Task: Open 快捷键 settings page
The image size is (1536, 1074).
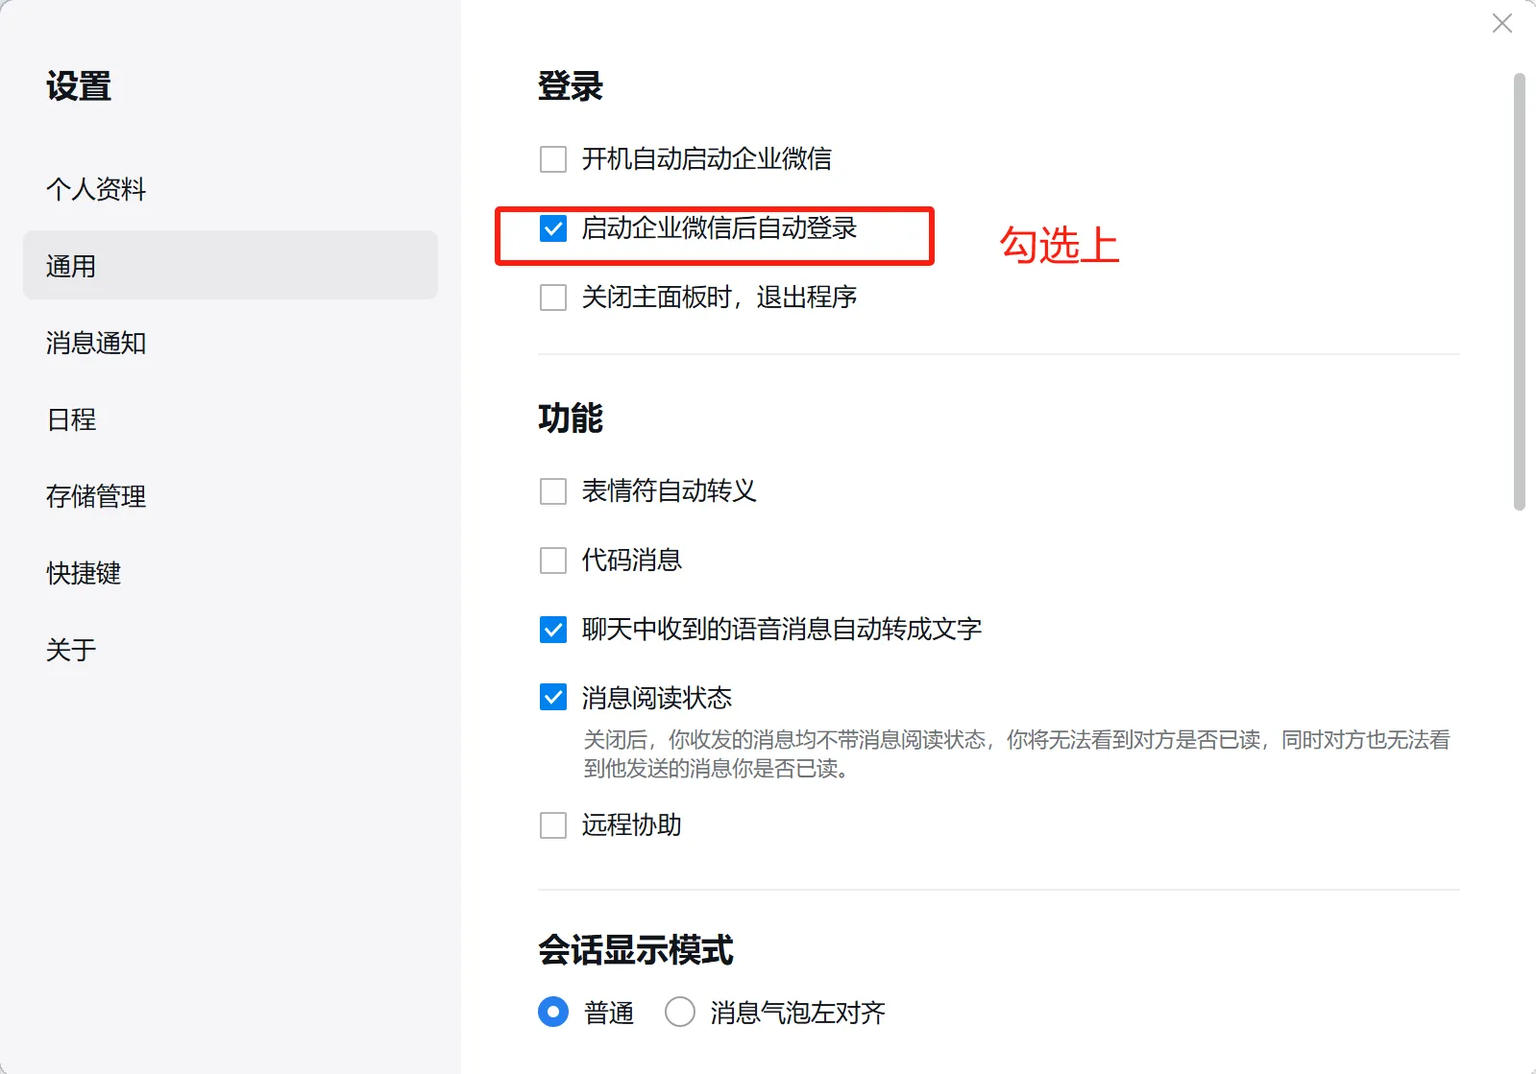Action: pos(230,573)
